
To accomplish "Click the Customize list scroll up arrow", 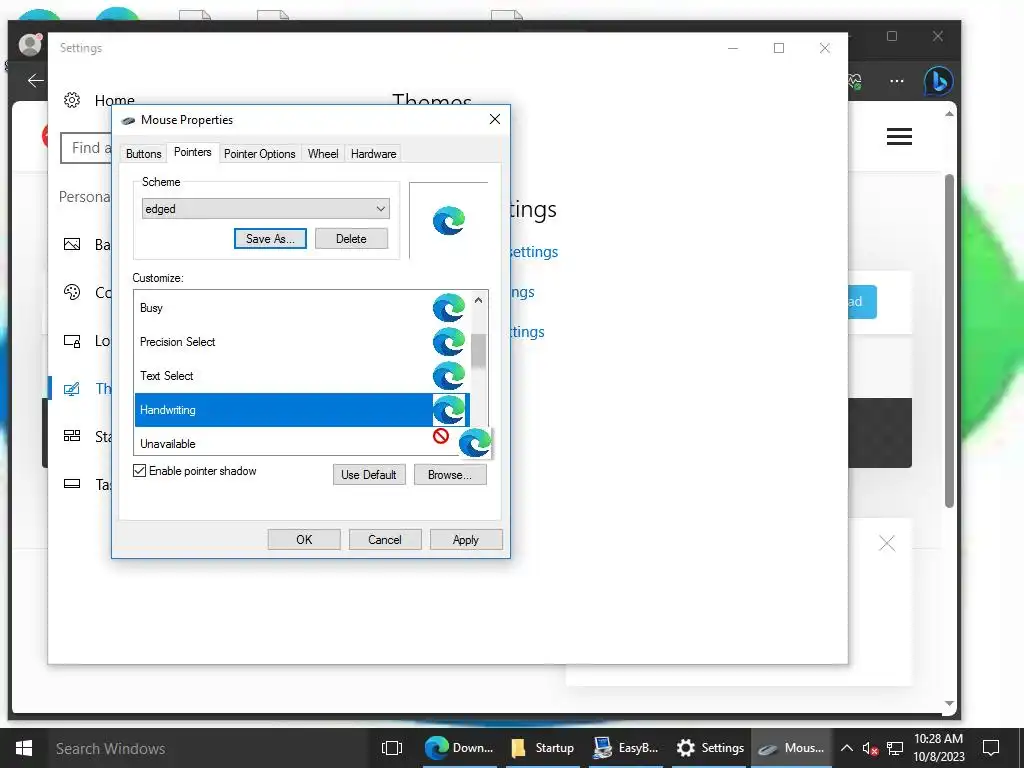I will pos(478,300).
